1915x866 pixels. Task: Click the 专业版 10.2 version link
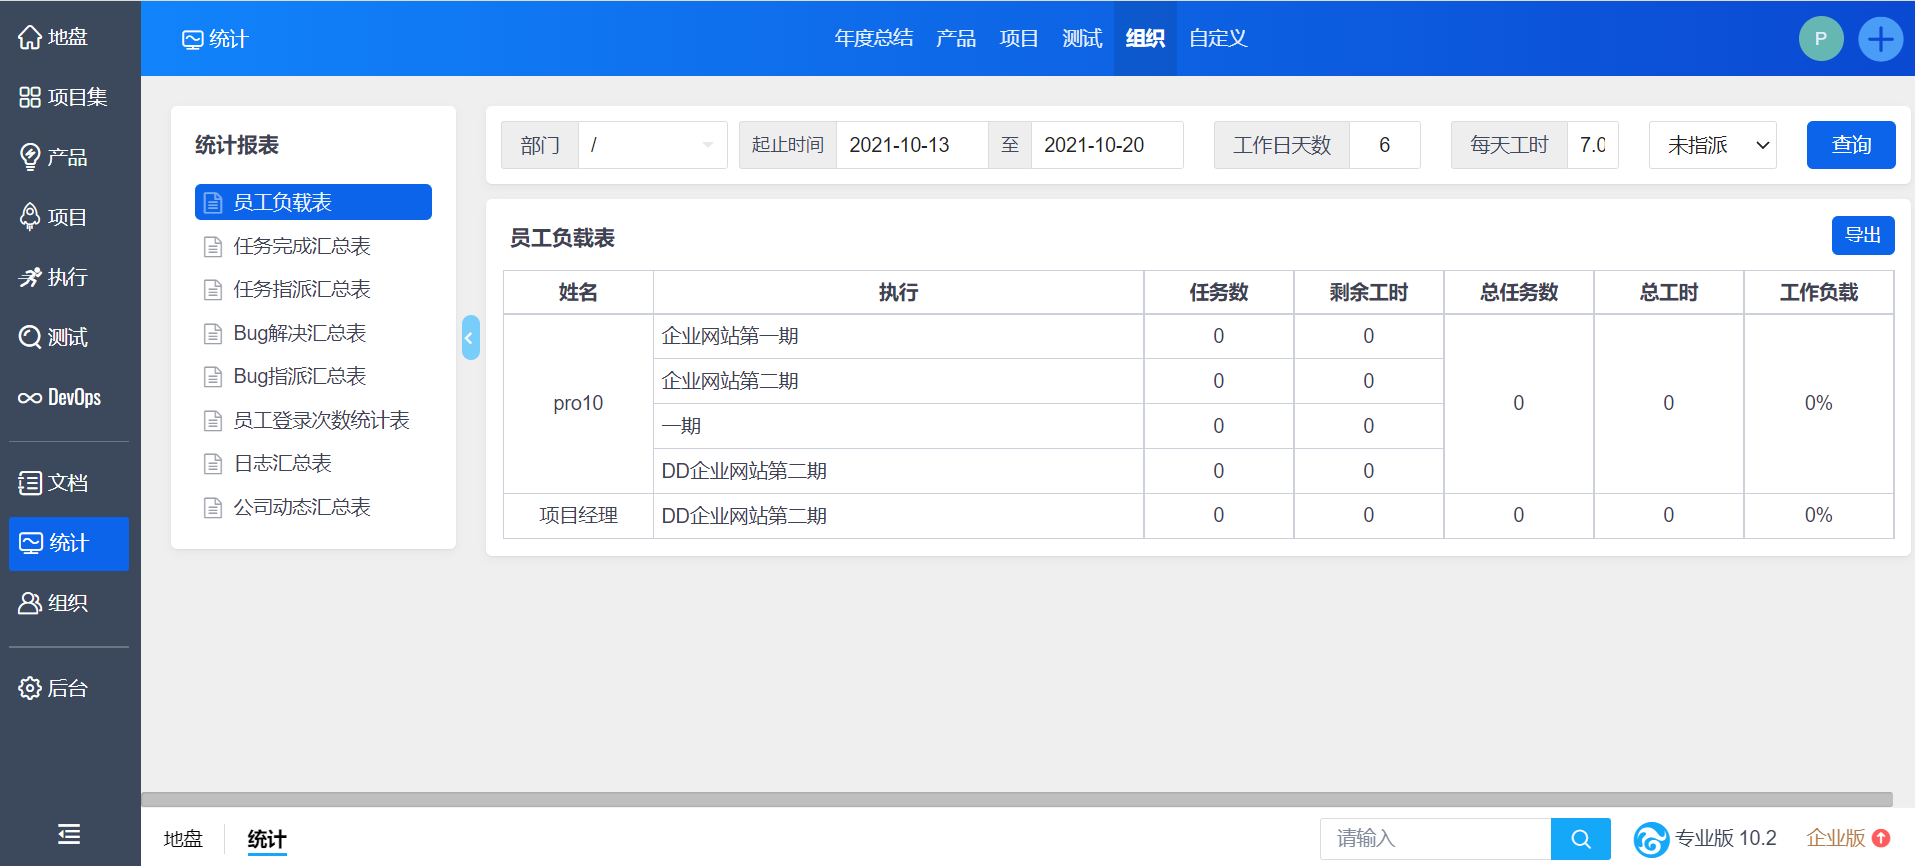pyautogui.click(x=1726, y=838)
